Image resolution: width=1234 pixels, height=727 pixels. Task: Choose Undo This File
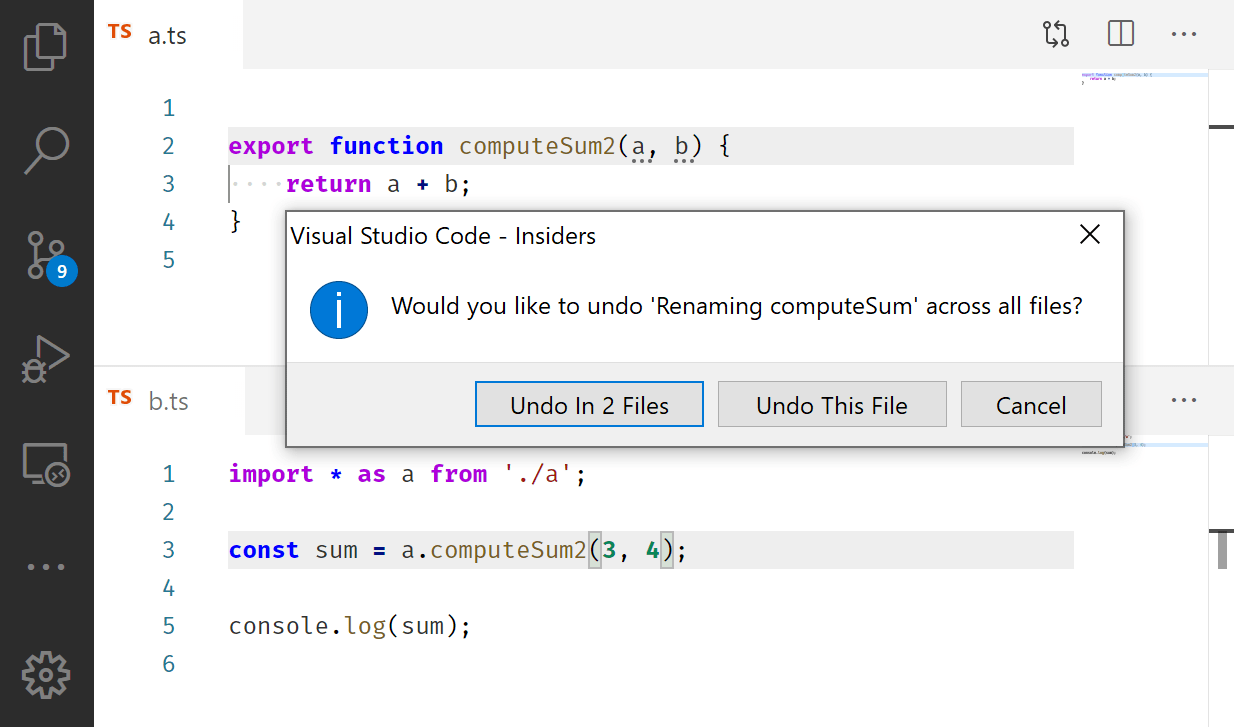coord(831,405)
